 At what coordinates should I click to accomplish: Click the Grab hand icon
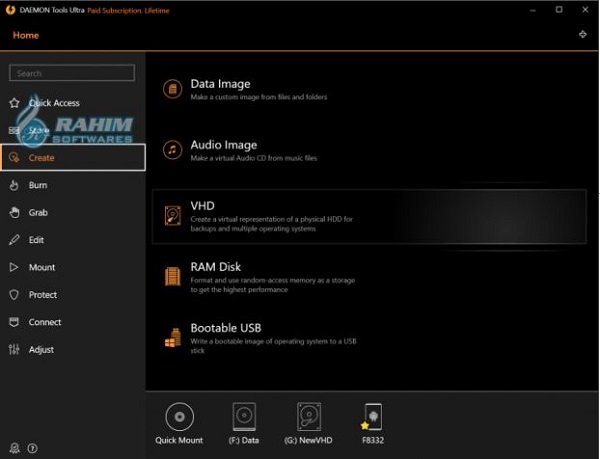(14, 212)
